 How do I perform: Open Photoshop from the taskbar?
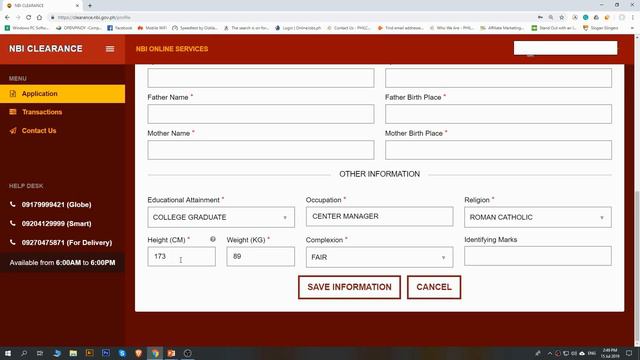[106, 353]
